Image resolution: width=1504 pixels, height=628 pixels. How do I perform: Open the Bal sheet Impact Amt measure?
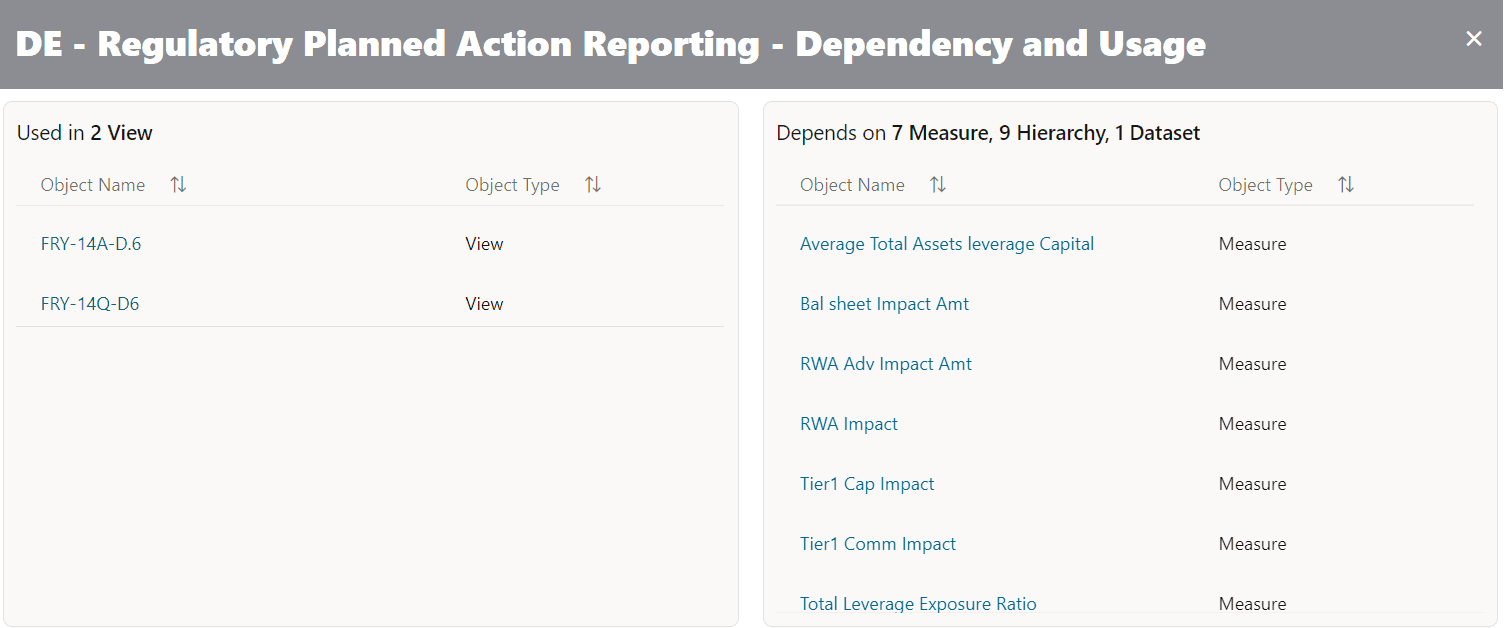click(x=884, y=304)
